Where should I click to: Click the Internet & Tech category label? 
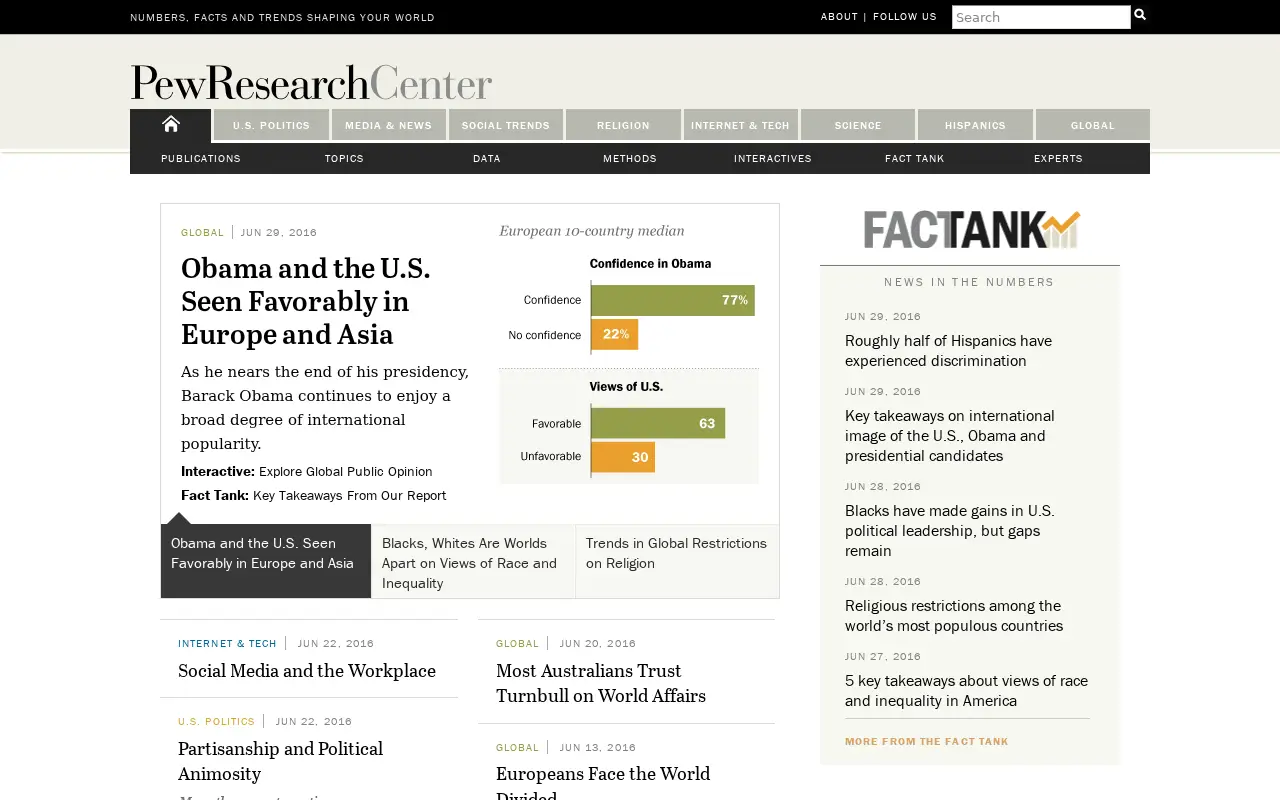click(x=227, y=643)
